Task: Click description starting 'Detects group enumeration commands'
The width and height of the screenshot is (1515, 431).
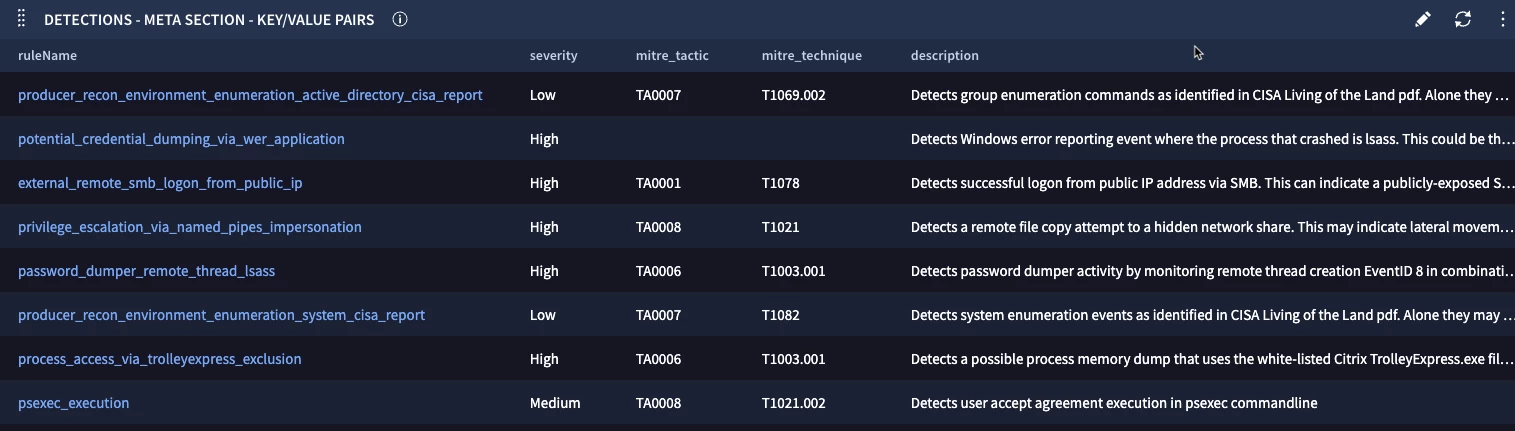Action: pyautogui.click(x=1210, y=96)
